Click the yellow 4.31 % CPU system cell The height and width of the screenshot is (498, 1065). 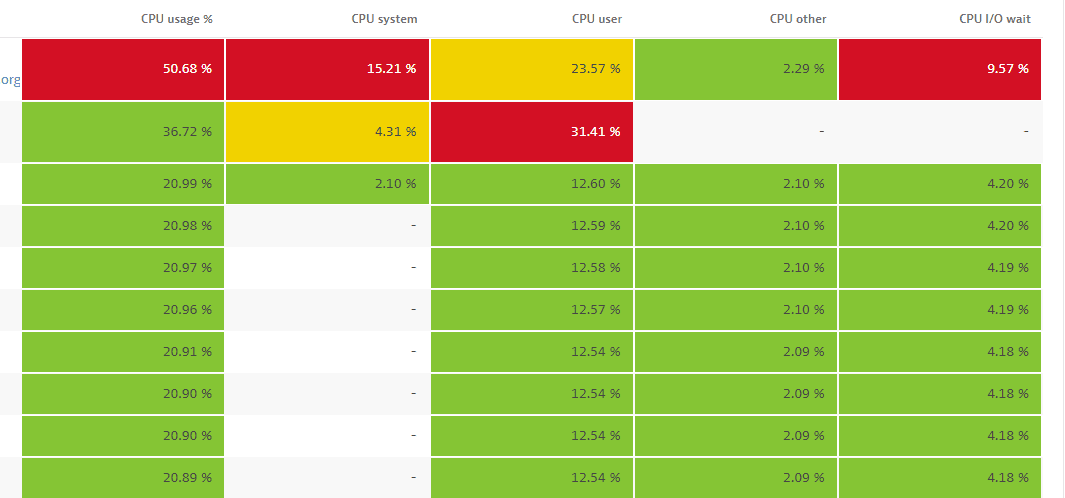coord(328,131)
